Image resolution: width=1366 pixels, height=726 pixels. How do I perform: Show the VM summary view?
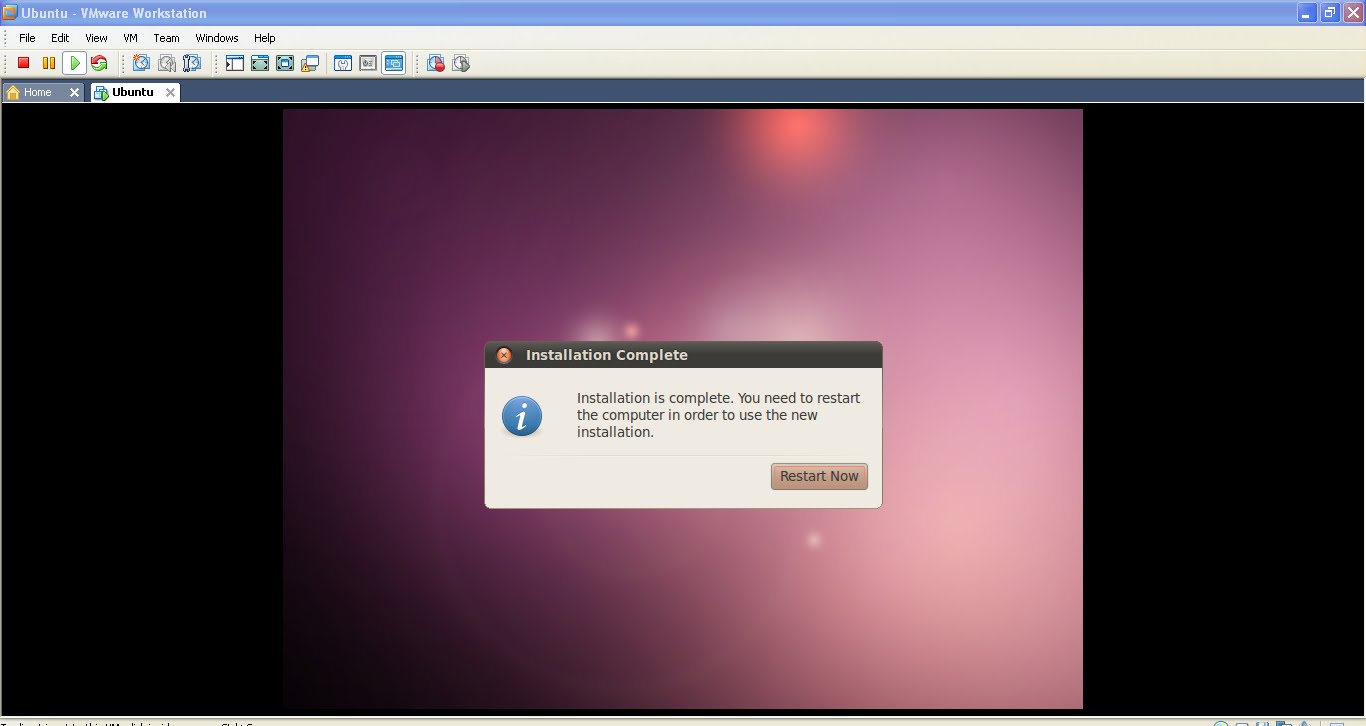pos(342,63)
